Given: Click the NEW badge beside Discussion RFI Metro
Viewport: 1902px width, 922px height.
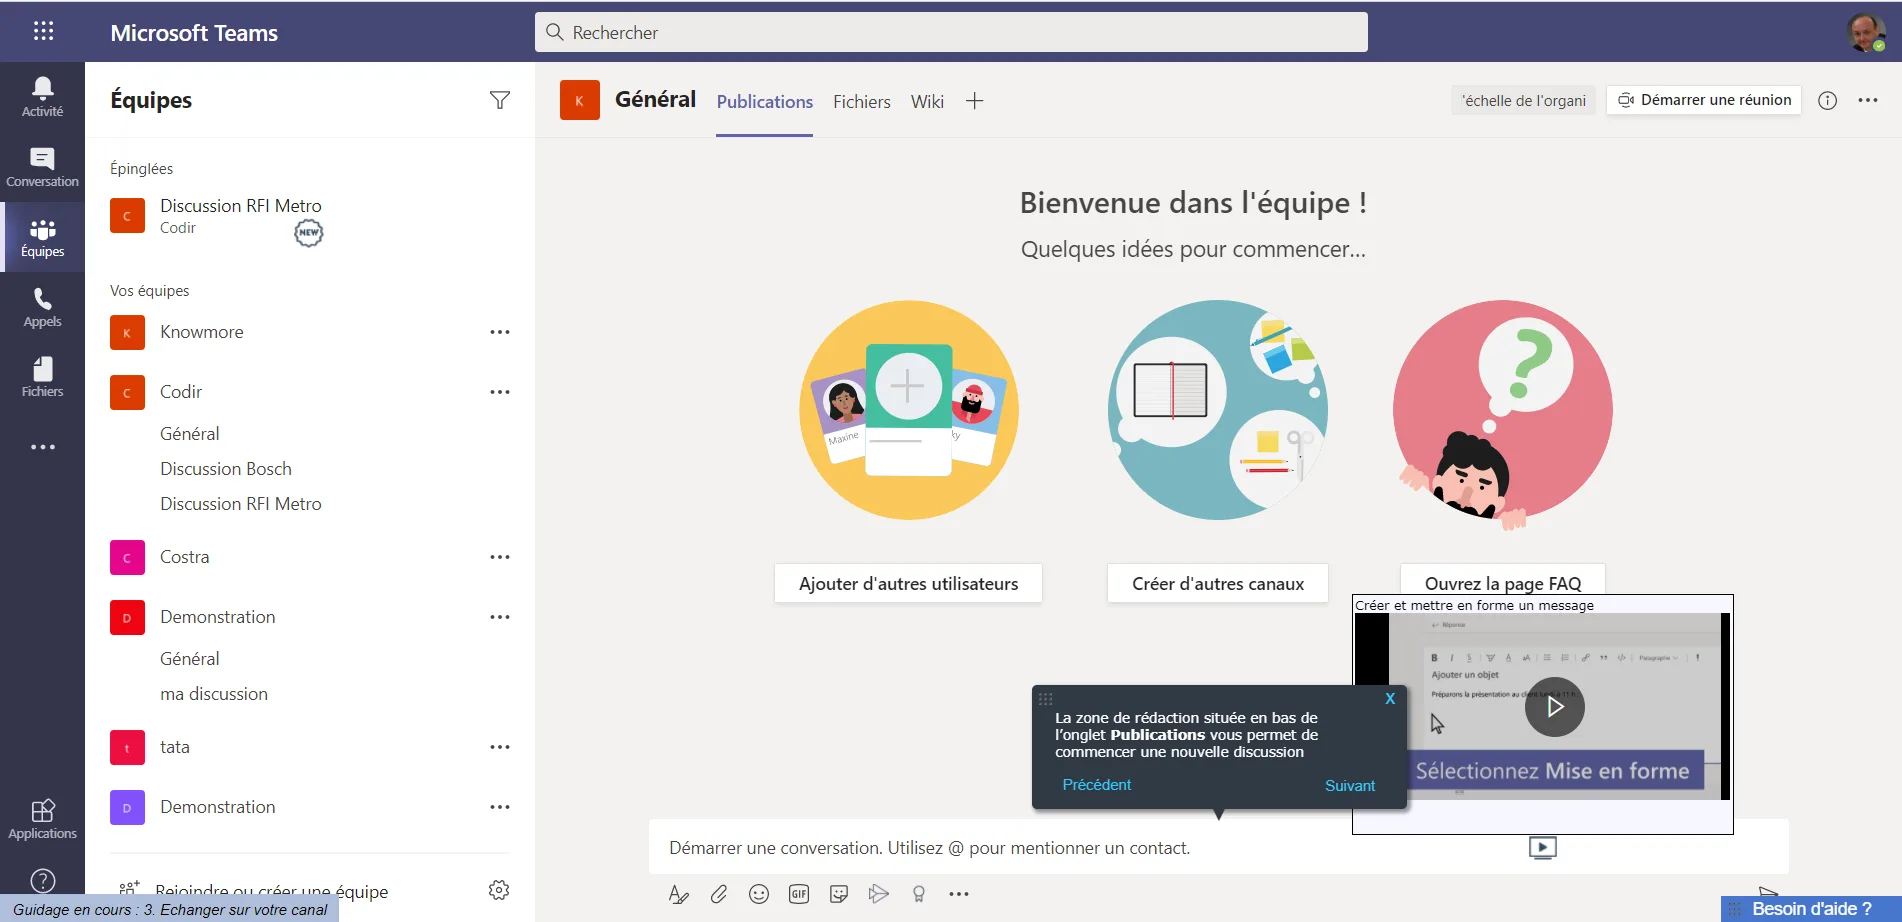Looking at the screenshot, I should [309, 233].
